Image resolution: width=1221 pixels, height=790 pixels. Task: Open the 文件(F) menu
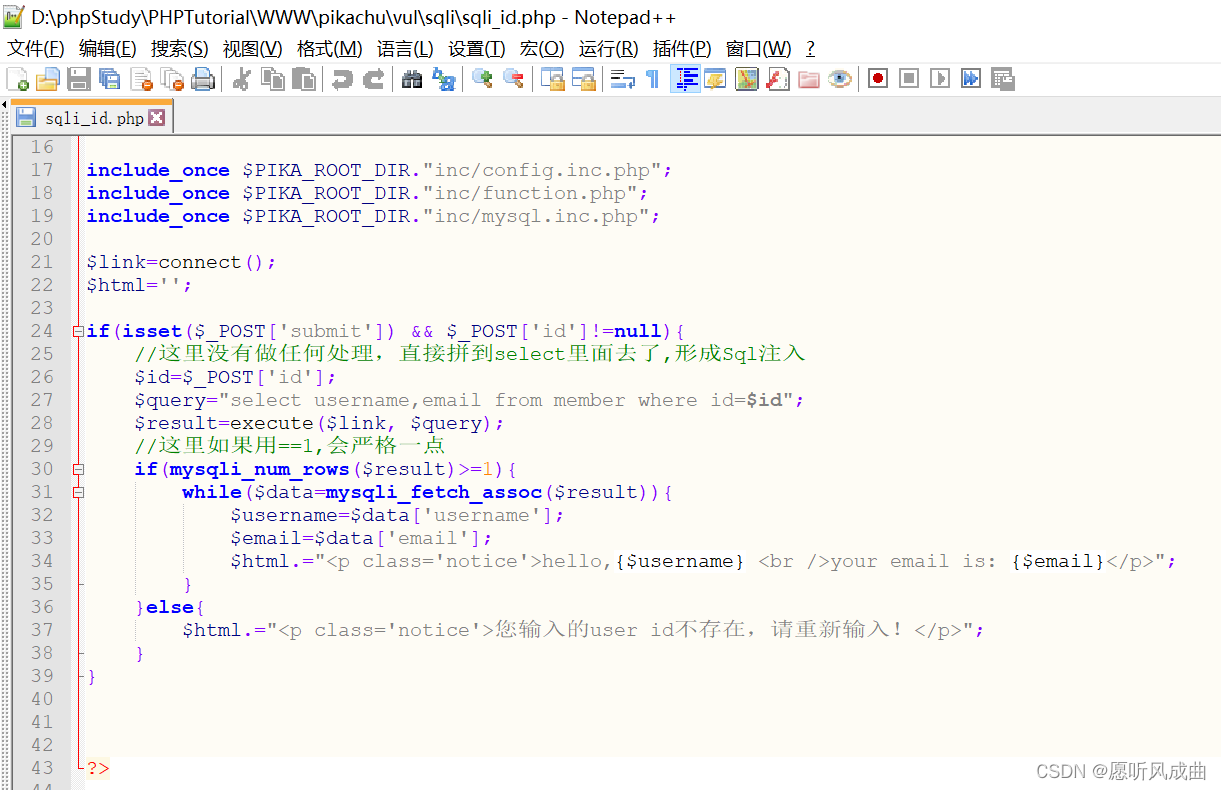(36, 49)
